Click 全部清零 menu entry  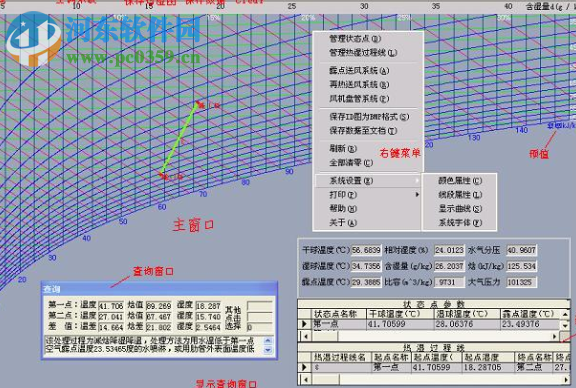[x=351, y=163]
